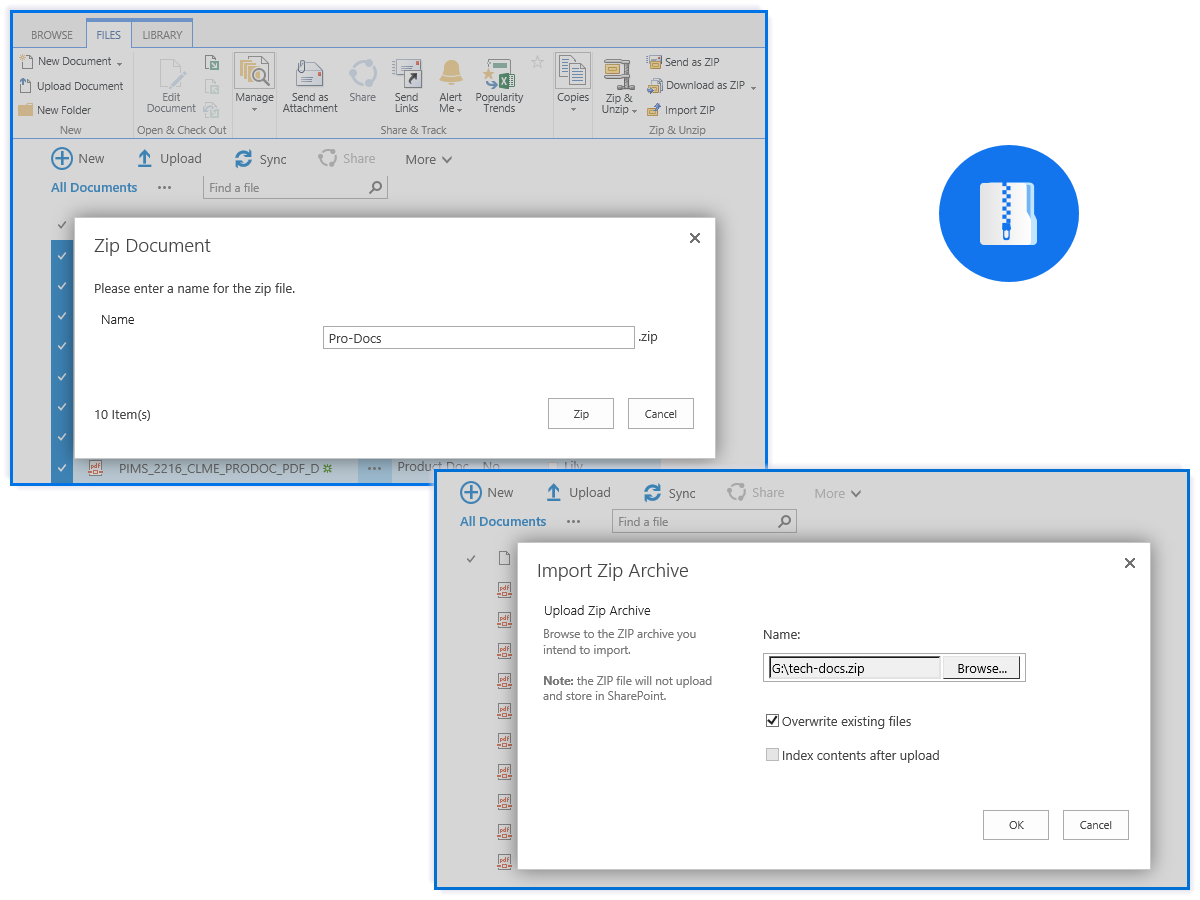The image size is (1200, 900).
Task: Open the view ellipsis beside All Documents in the Zip Document window
Action: click(x=164, y=187)
